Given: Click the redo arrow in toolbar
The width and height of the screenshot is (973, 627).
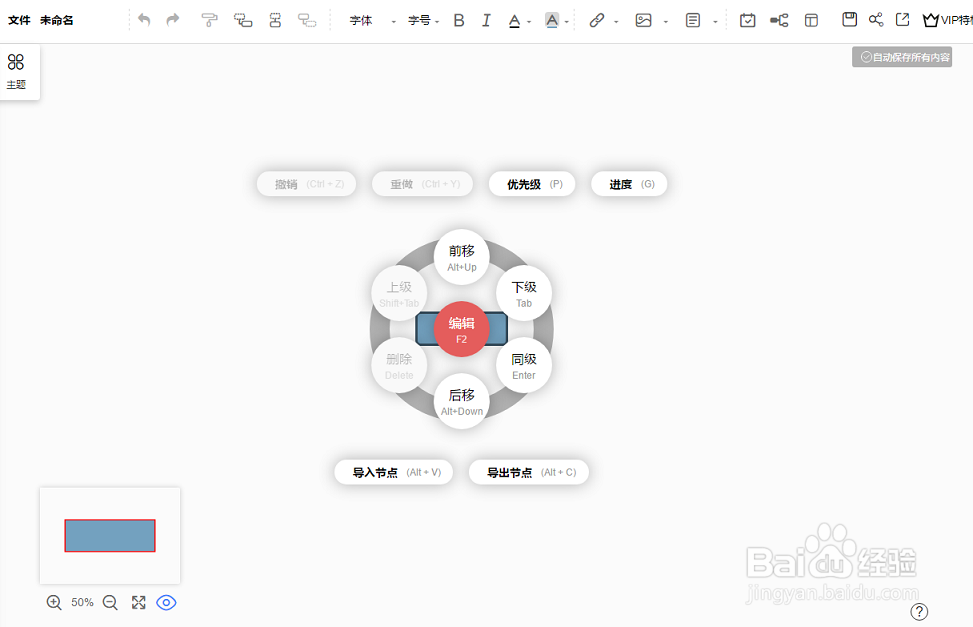Looking at the screenshot, I should [173, 20].
